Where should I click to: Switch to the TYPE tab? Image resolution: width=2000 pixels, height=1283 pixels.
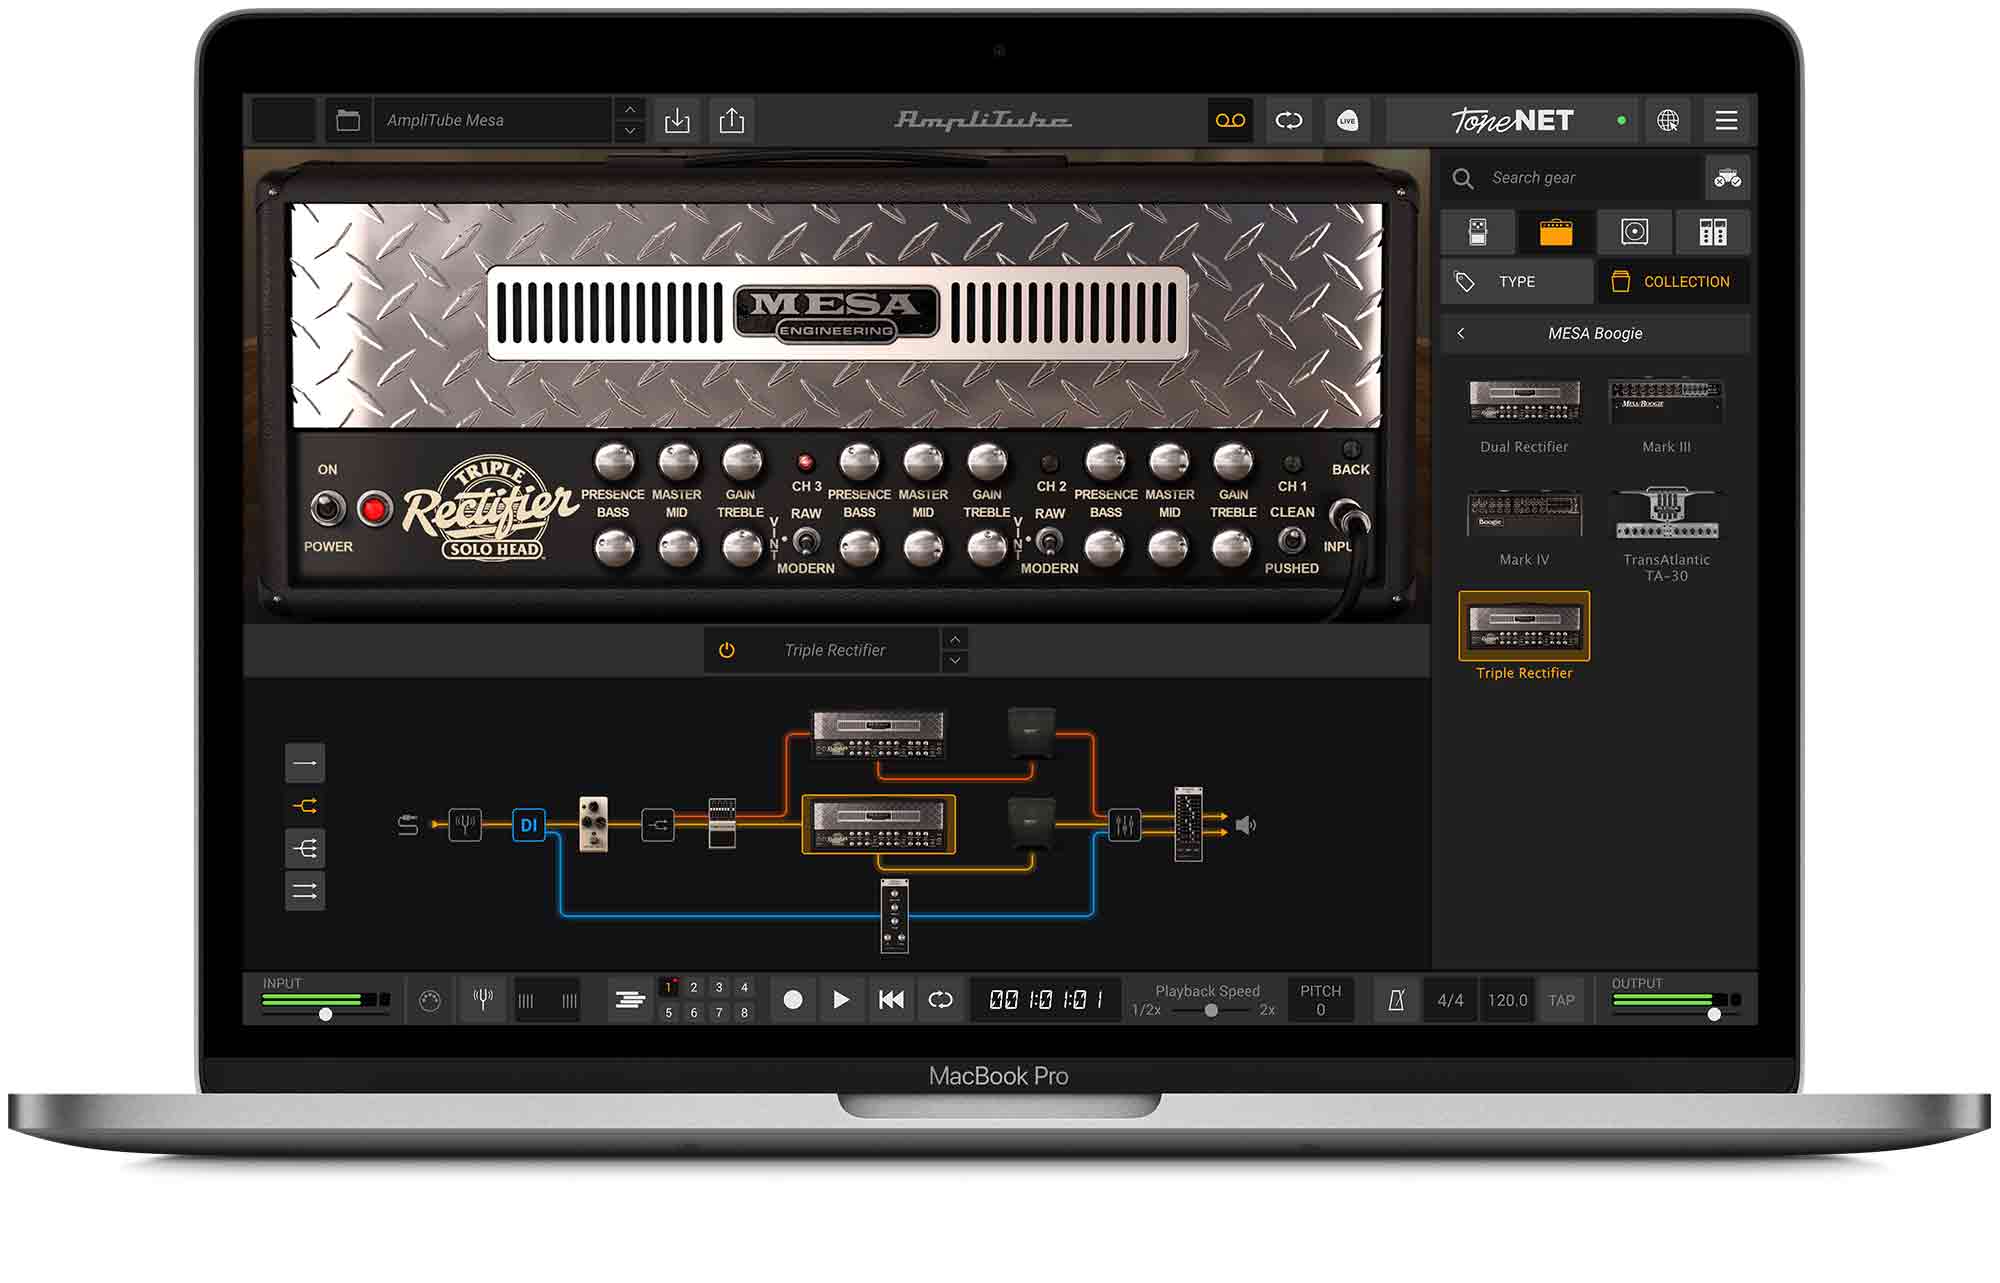click(1517, 282)
